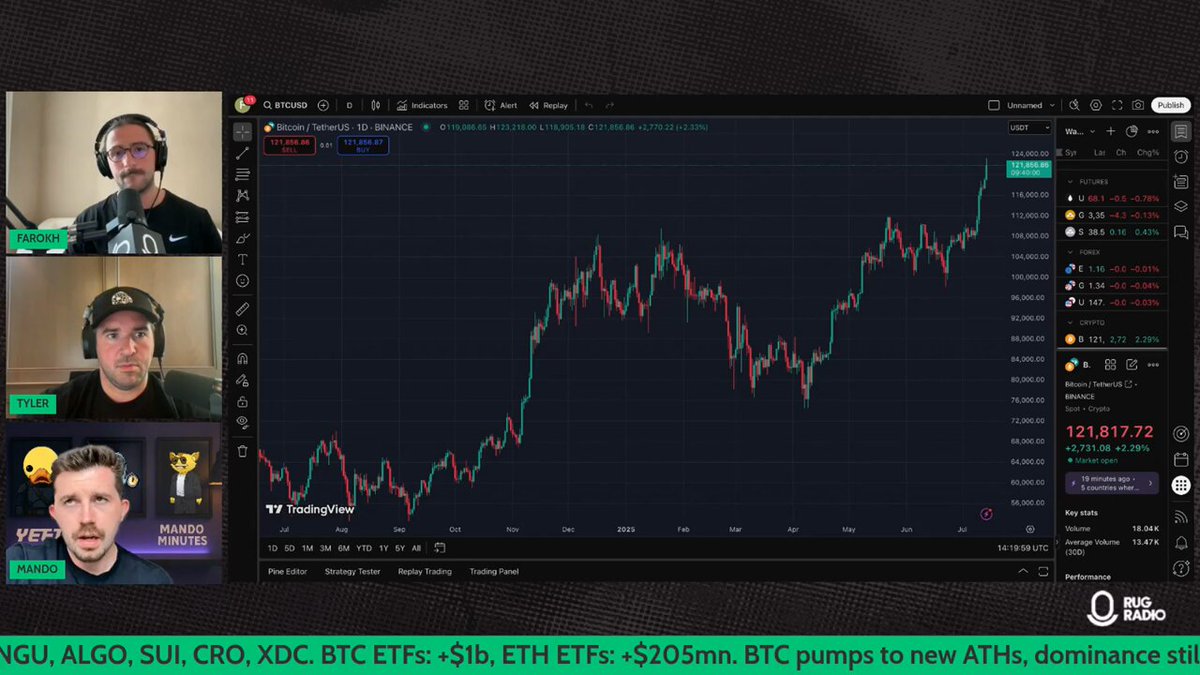This screenshot has width=1200, height=675.
Task: Open indicator templates grid icon
Action: pos(464,105)
